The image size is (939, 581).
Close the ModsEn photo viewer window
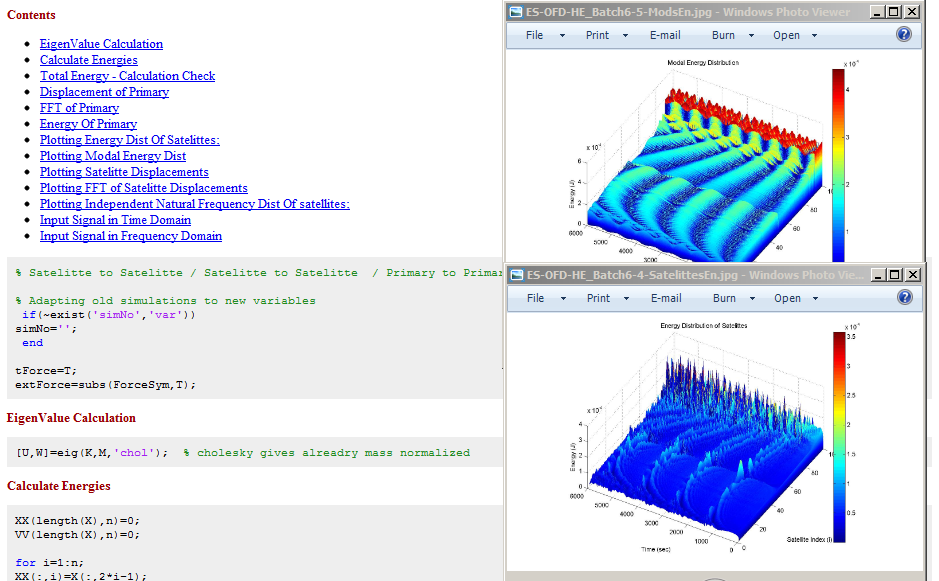point(912,12)
